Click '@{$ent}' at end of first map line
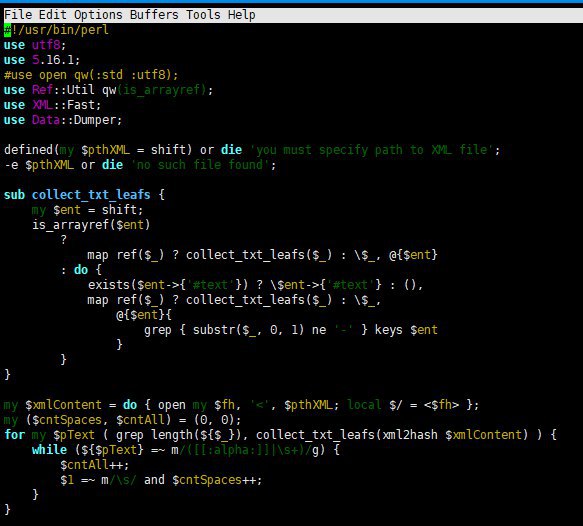This screenshot has height=526, width=583. click(413, 255)
